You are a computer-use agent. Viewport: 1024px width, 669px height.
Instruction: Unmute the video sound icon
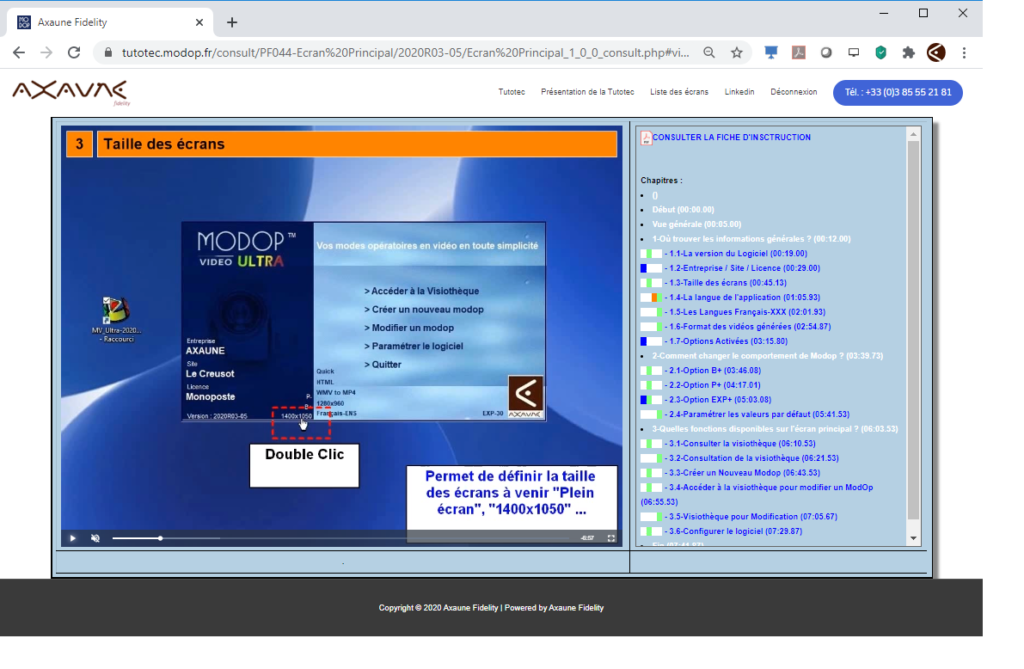[x=95, y=538]
